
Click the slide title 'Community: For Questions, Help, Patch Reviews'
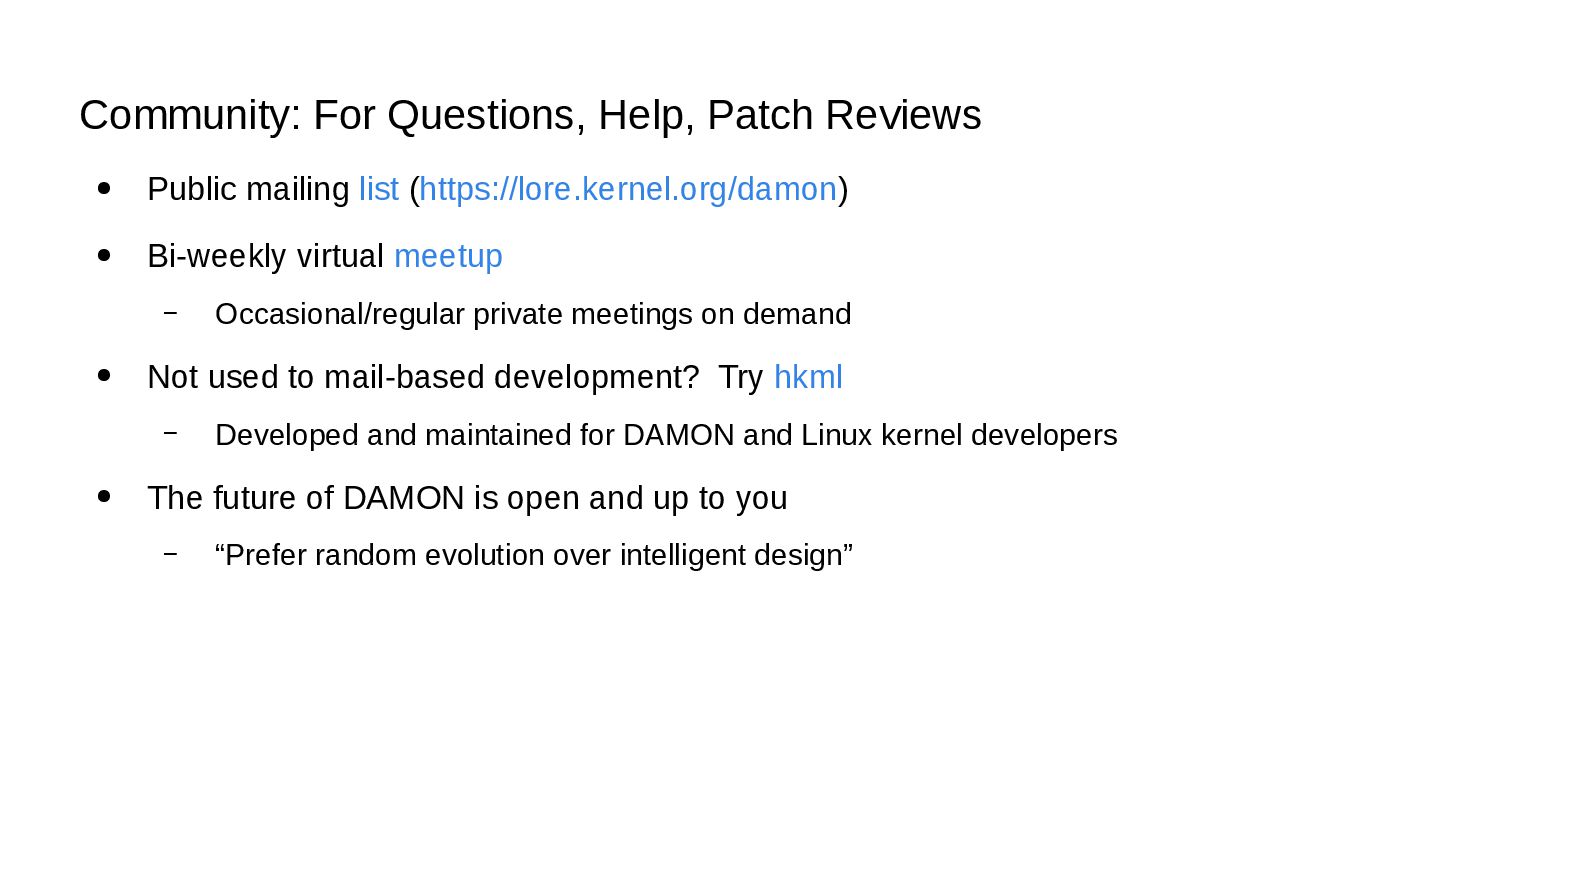[x=530, y=115]
